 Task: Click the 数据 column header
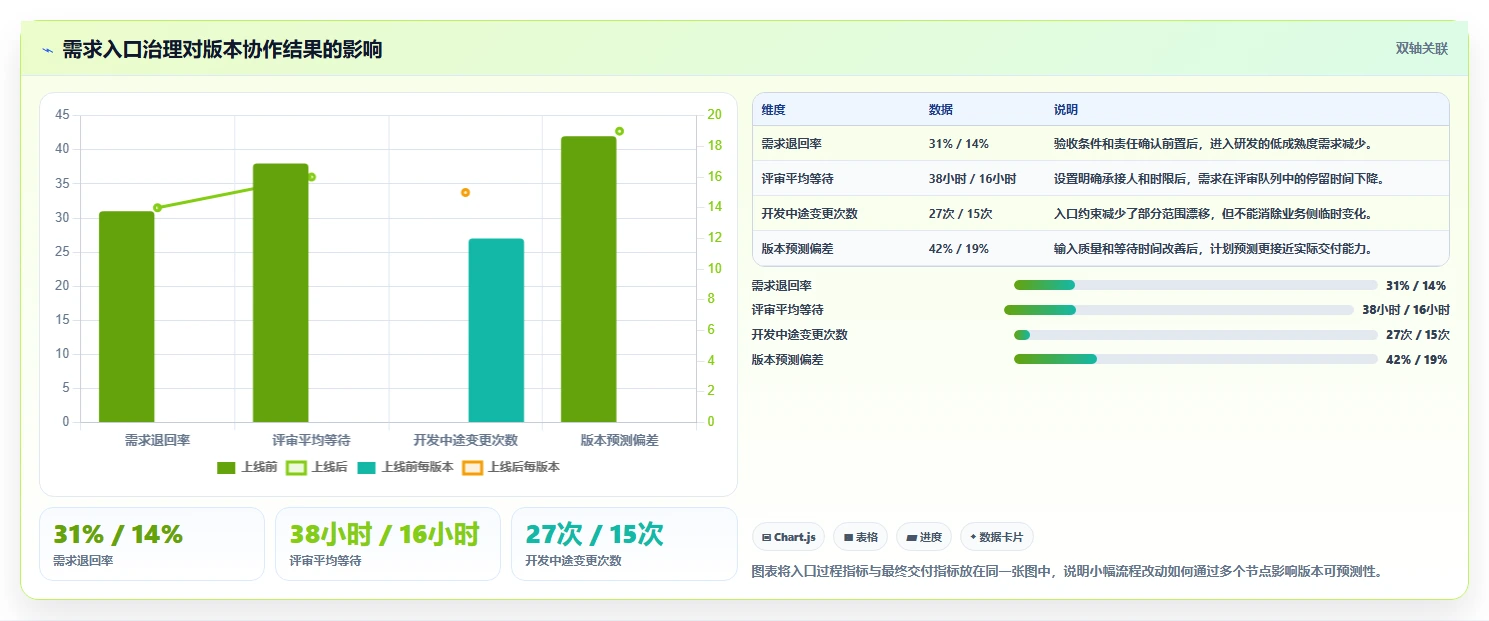(x=941, y=110)
